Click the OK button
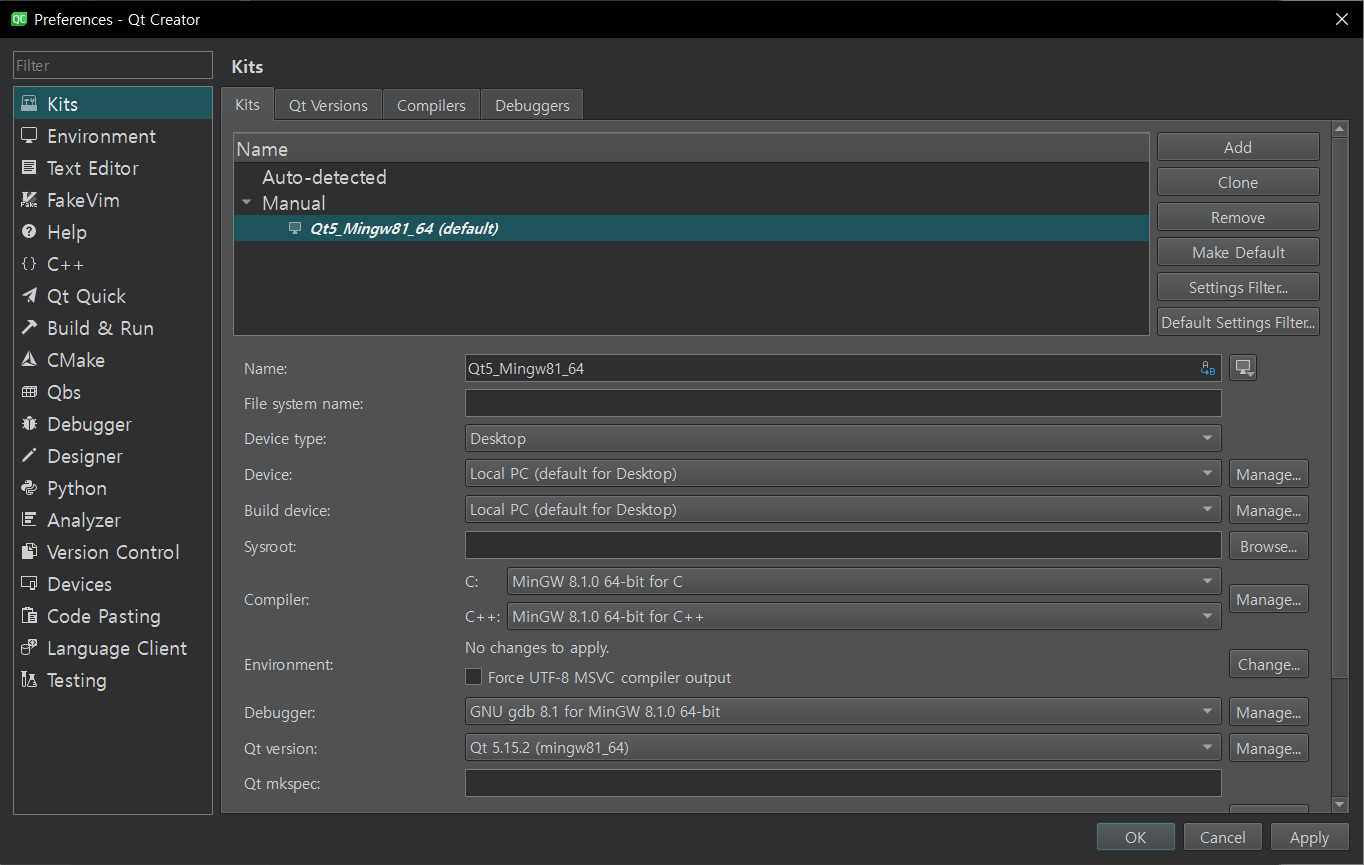1364x865 pixels. (x=1136, y=837)
